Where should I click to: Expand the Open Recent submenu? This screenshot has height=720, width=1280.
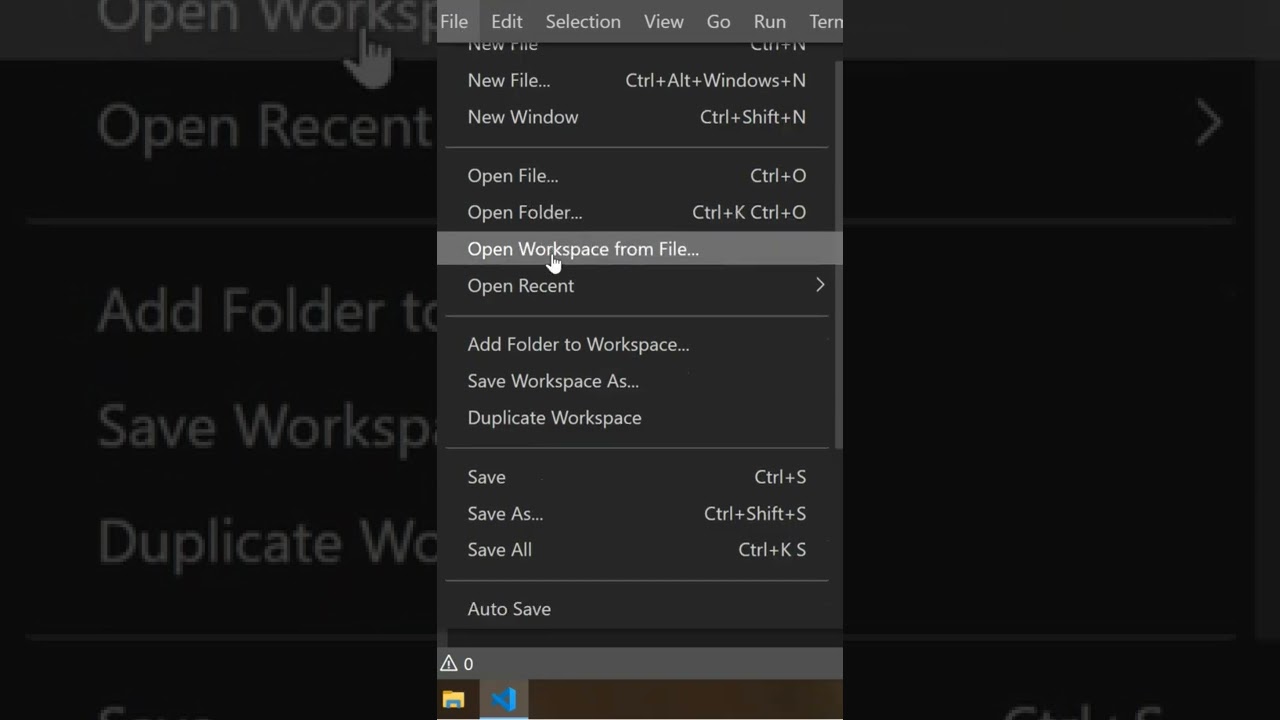(638, 286)
